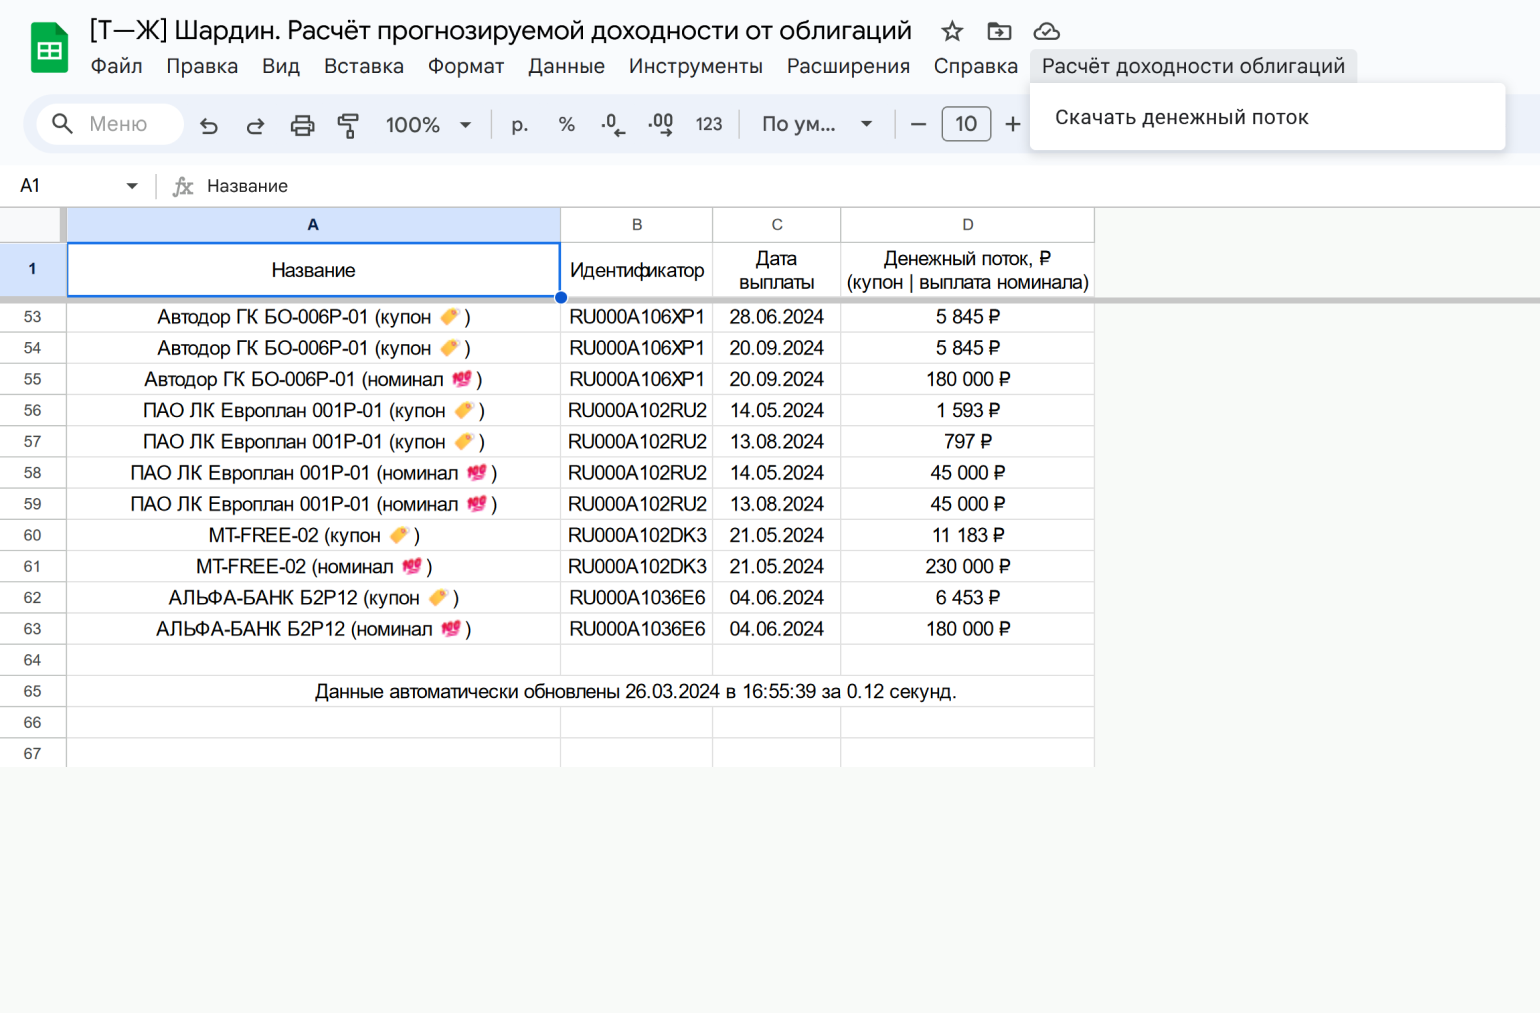Click the Расчёт доходности облигаций menu
The image size is (1540, 1013).
pos(1193,66)
